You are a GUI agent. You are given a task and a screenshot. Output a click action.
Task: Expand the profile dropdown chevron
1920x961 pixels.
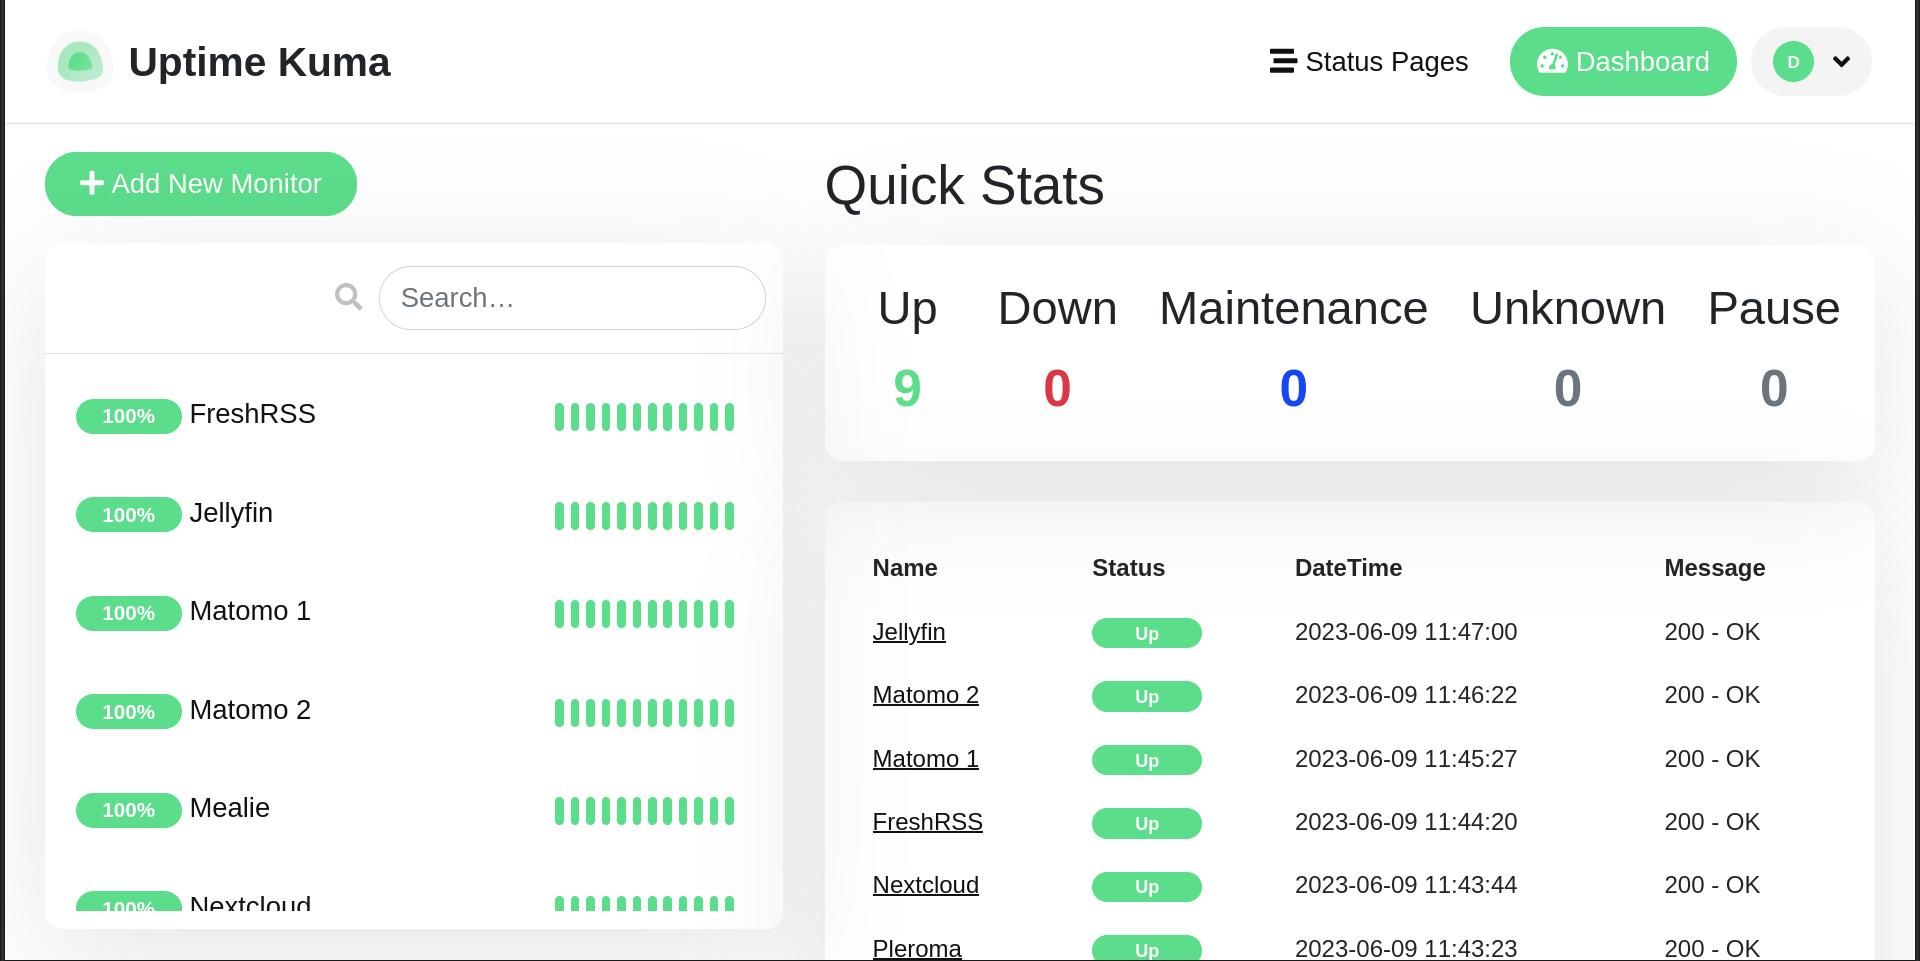pos(1841,62)
